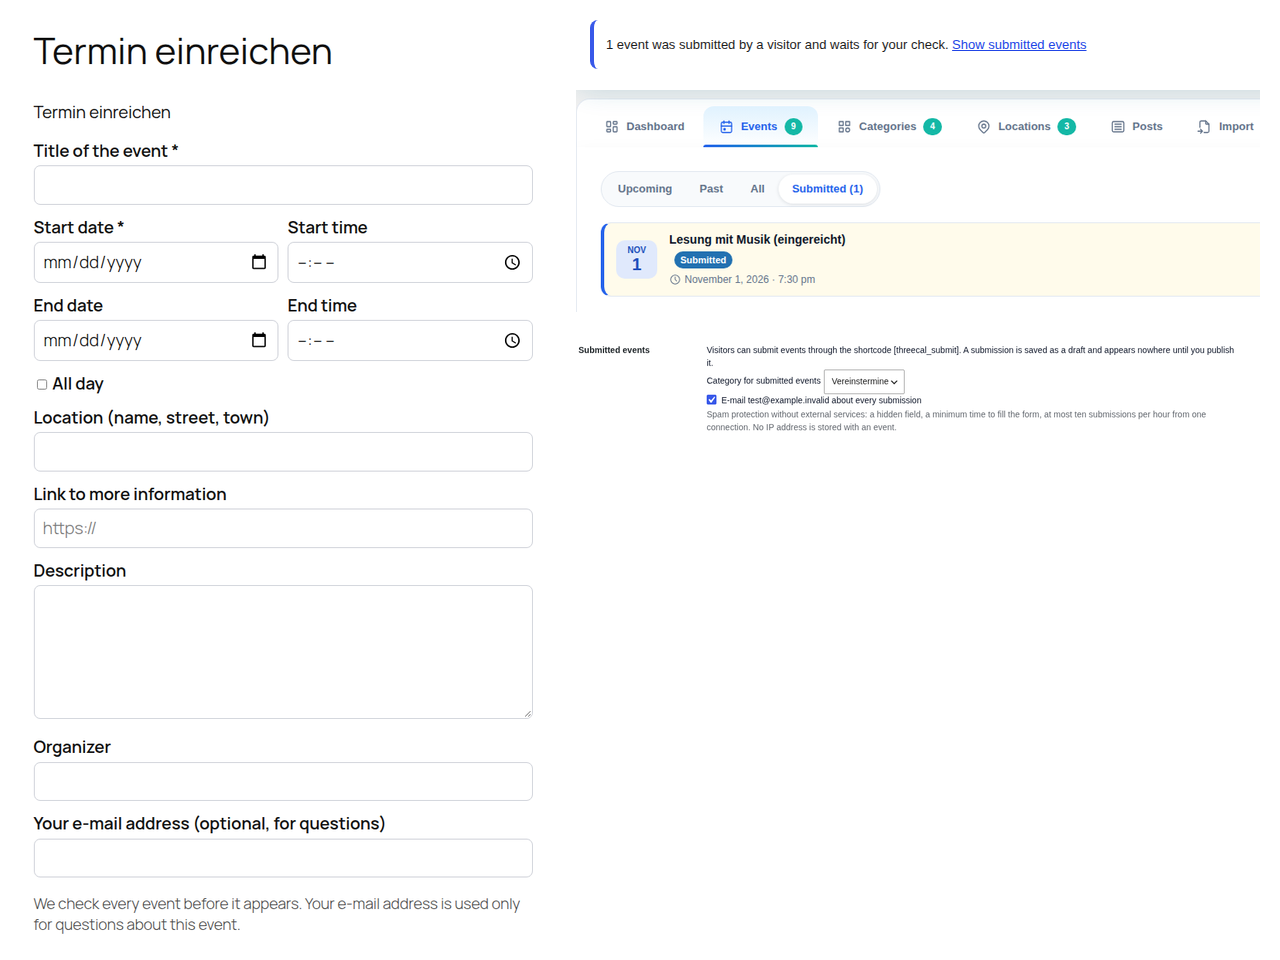
Task: Focus the Title of the event field
Action: (283, 185)
